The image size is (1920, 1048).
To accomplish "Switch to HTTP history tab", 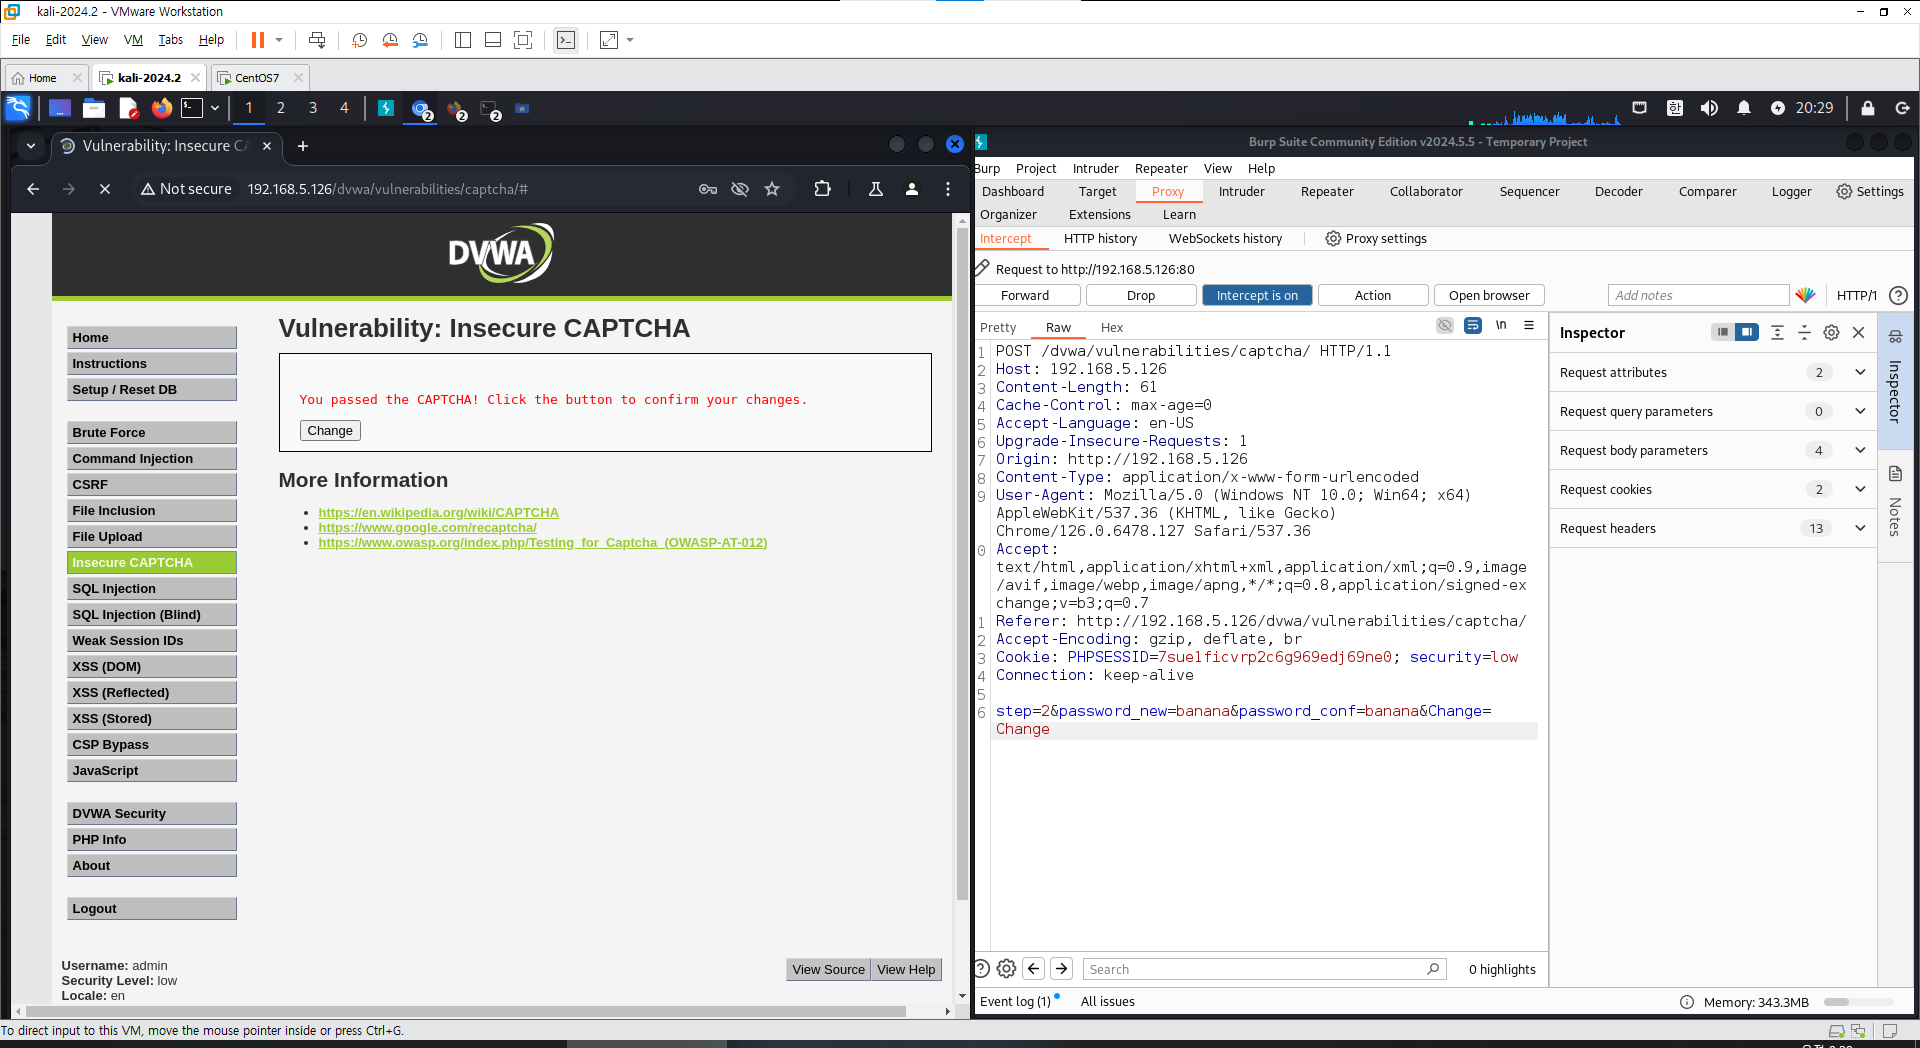I will pyautogui.click(x=1100, y=238).
